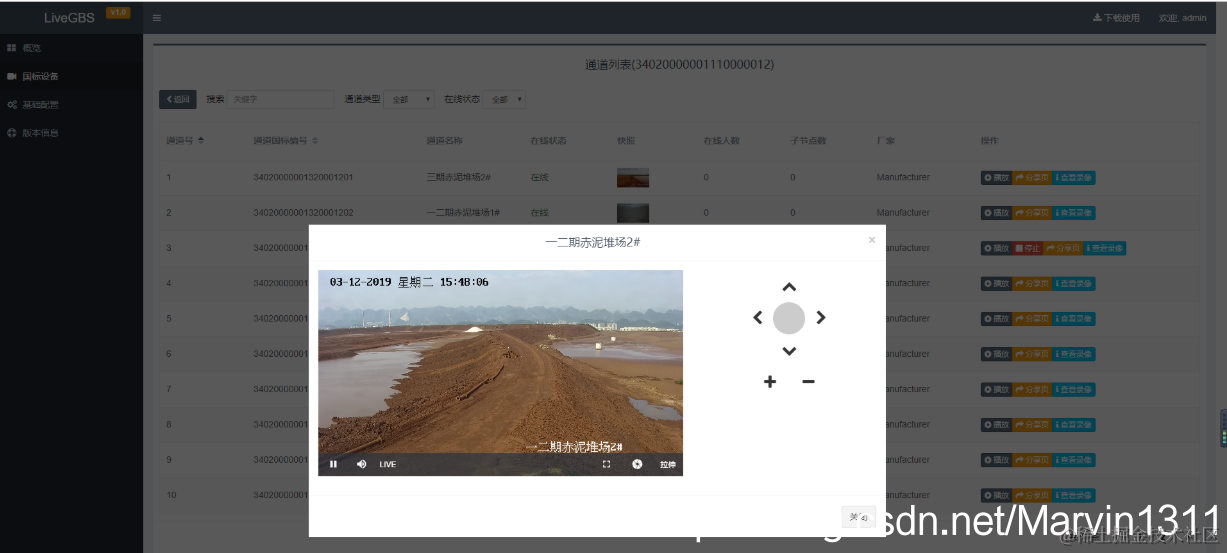Click 查看录像 button in row 9

coord(1074,460)
